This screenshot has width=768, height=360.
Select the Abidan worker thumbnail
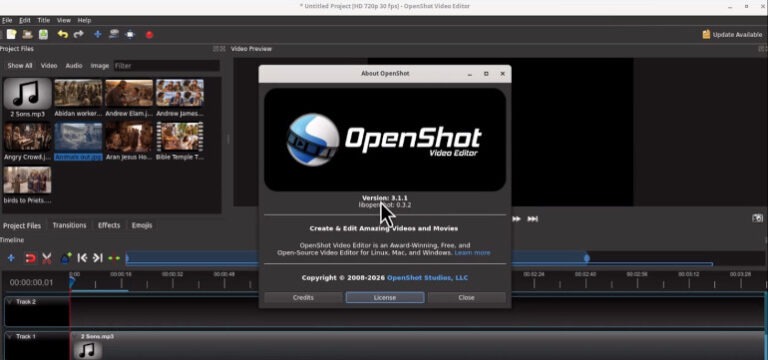[78, 93]
